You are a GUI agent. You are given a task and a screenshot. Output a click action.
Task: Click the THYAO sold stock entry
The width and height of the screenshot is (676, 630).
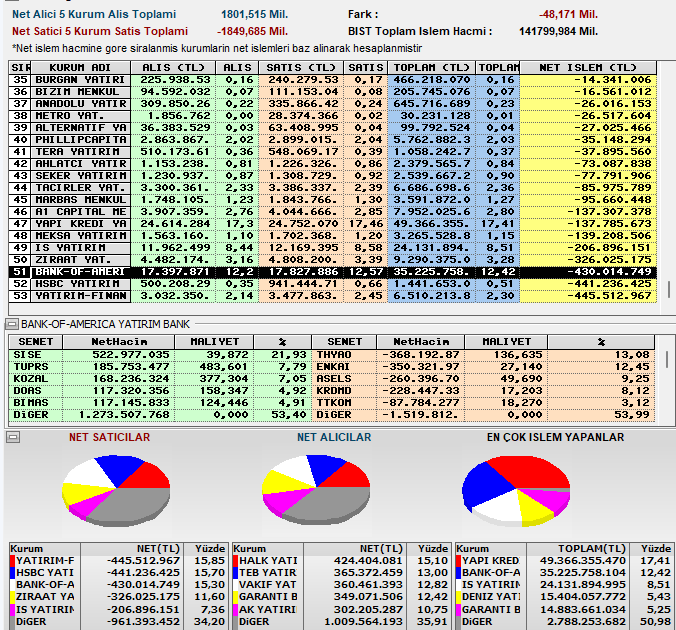tap(483, 355)
